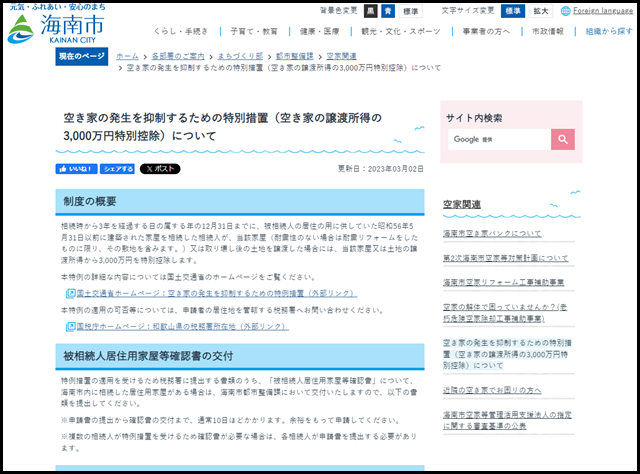Set background color to 黒 (black)

tap(371, 11)
